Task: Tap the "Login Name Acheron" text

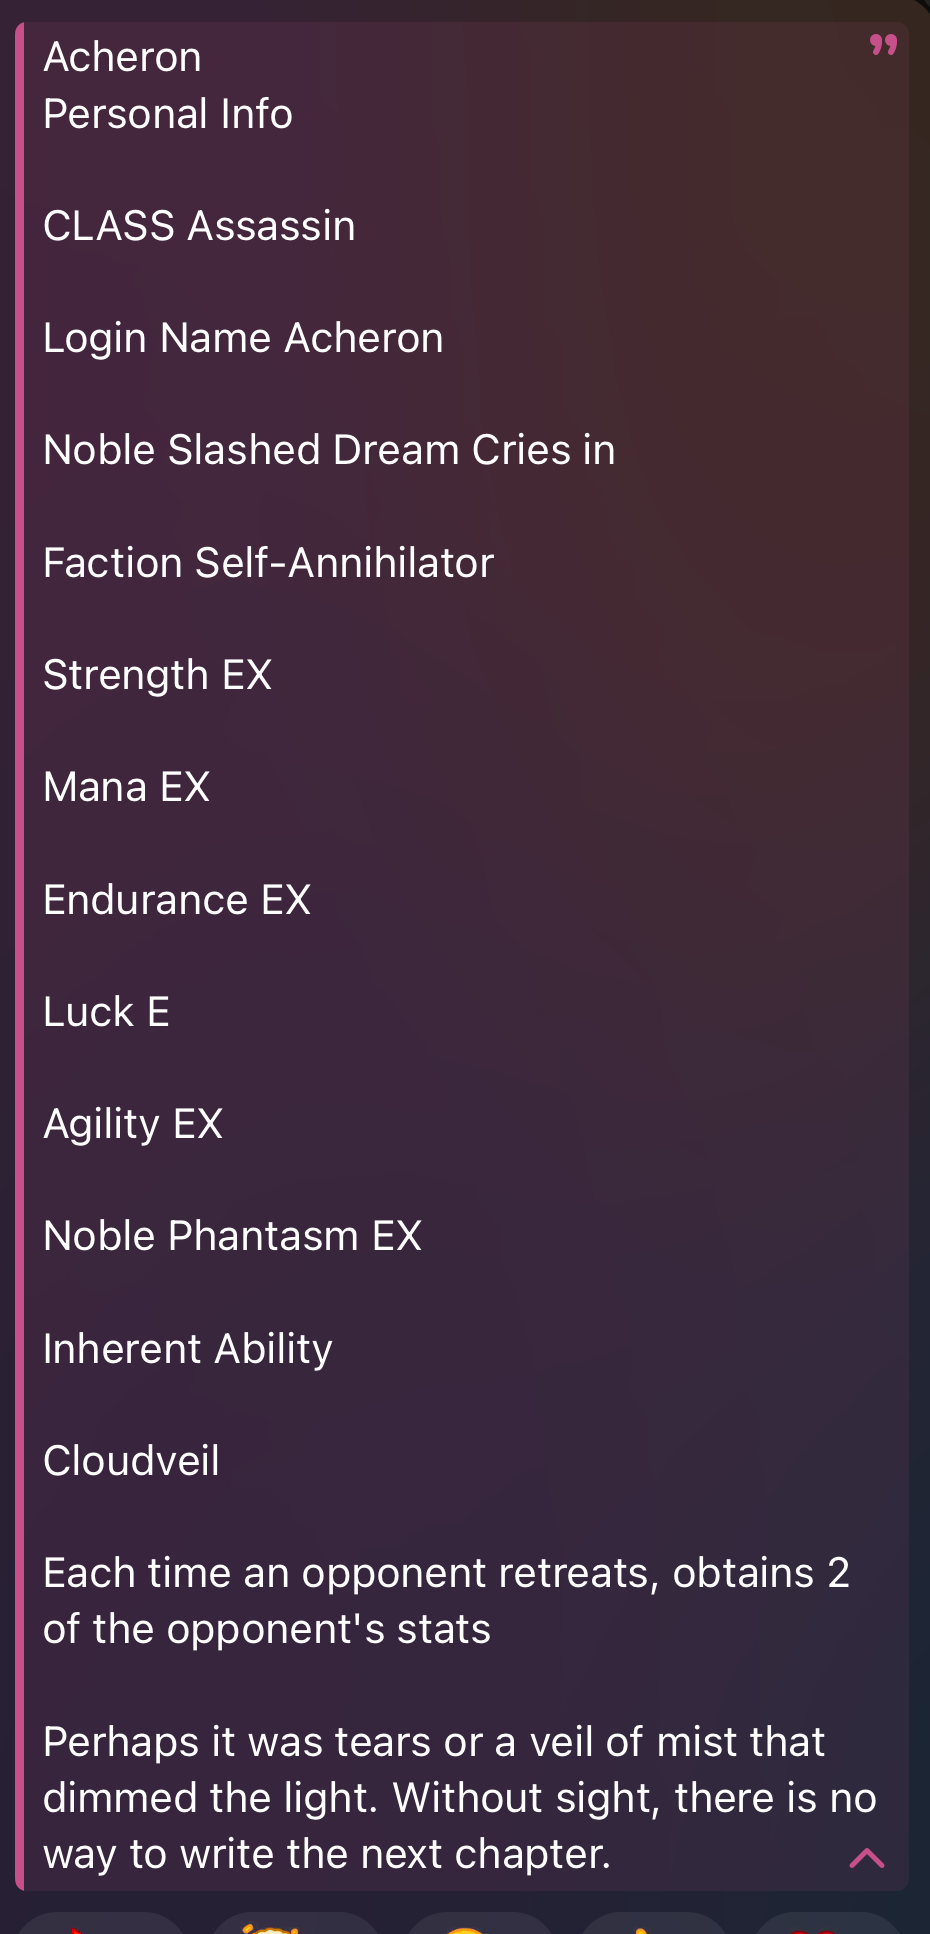Action: tap(243, 338)
